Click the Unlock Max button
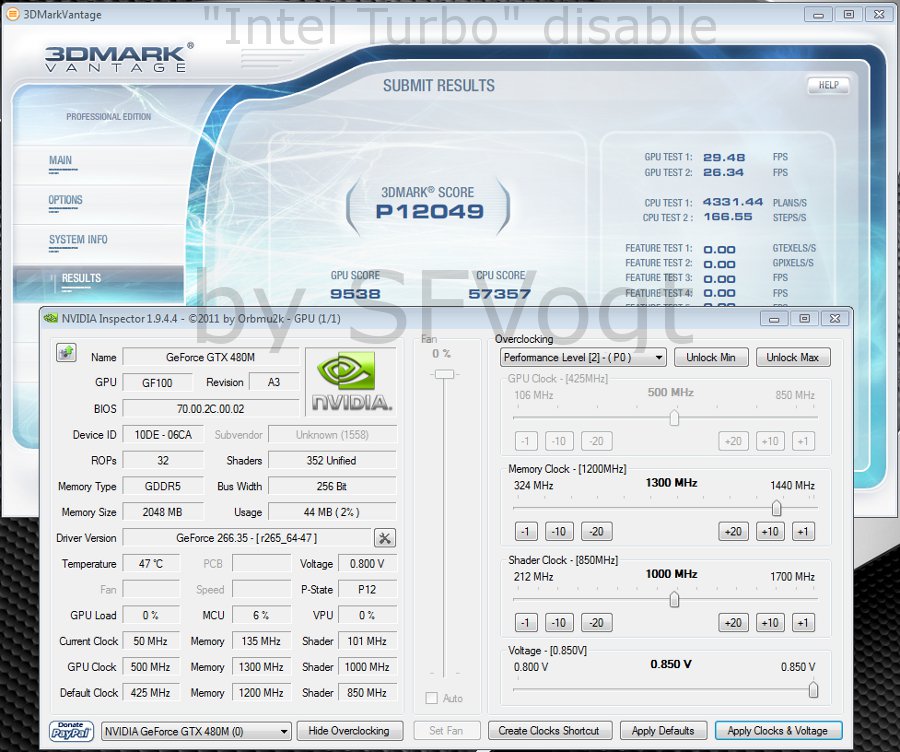 793,358
